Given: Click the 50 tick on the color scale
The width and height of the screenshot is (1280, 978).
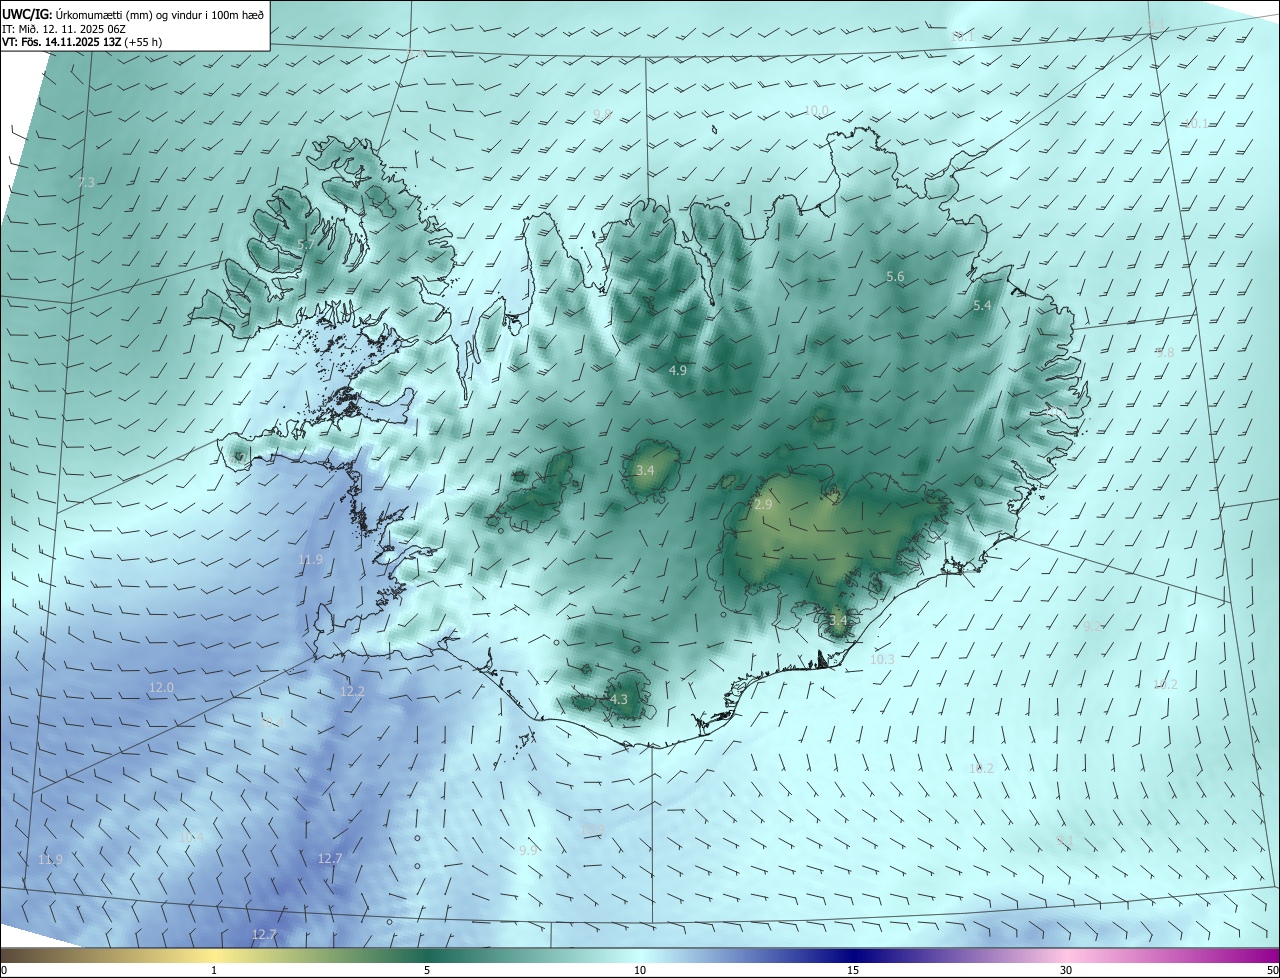Looking at the screenshot, I should click(x=1272, y=971).
